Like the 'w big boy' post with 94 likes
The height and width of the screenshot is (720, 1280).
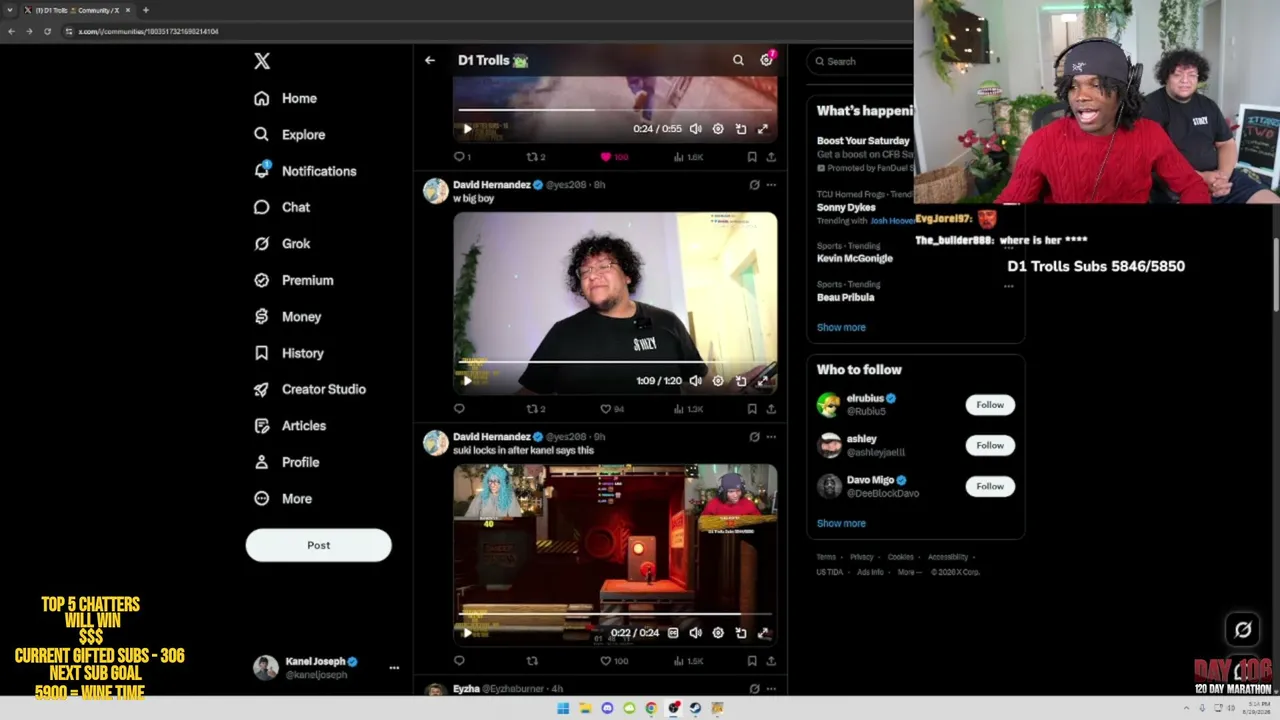pos(605,409)
